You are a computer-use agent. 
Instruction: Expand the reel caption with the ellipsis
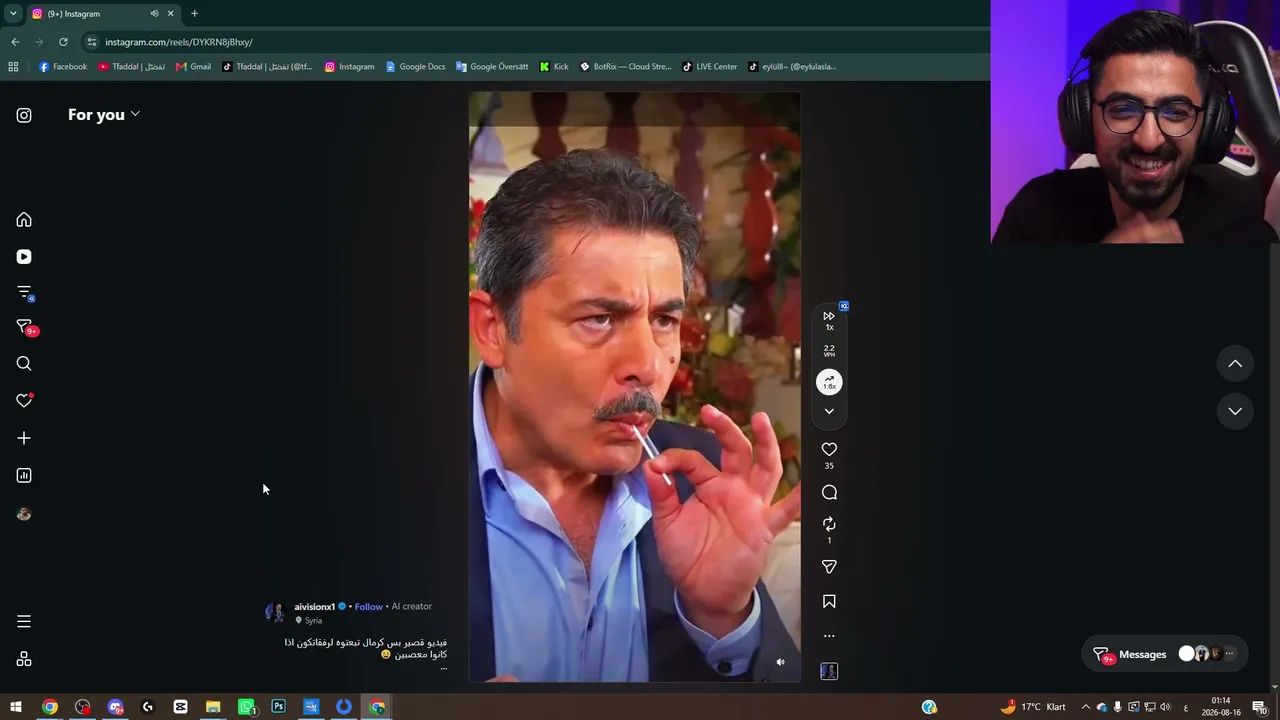pos(443,667)
